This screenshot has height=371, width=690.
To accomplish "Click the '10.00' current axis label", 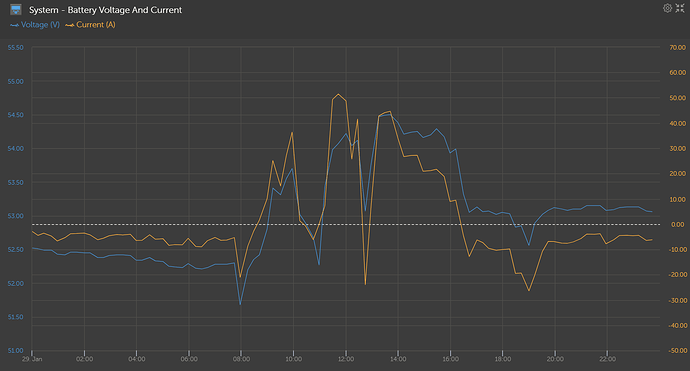I will pyautogui.click(x=678, y=199).
